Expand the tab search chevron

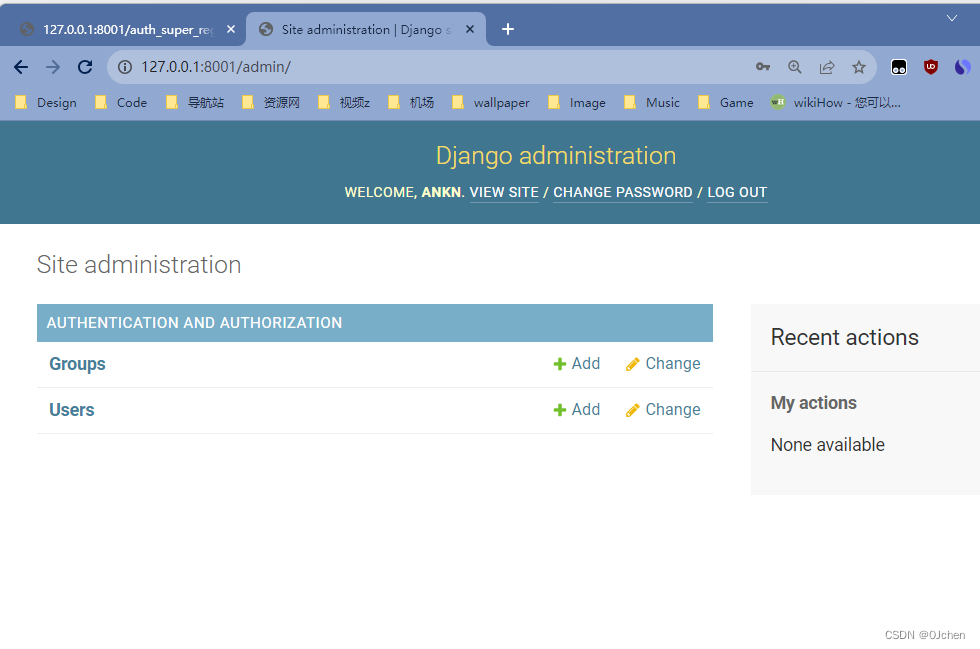951,18
